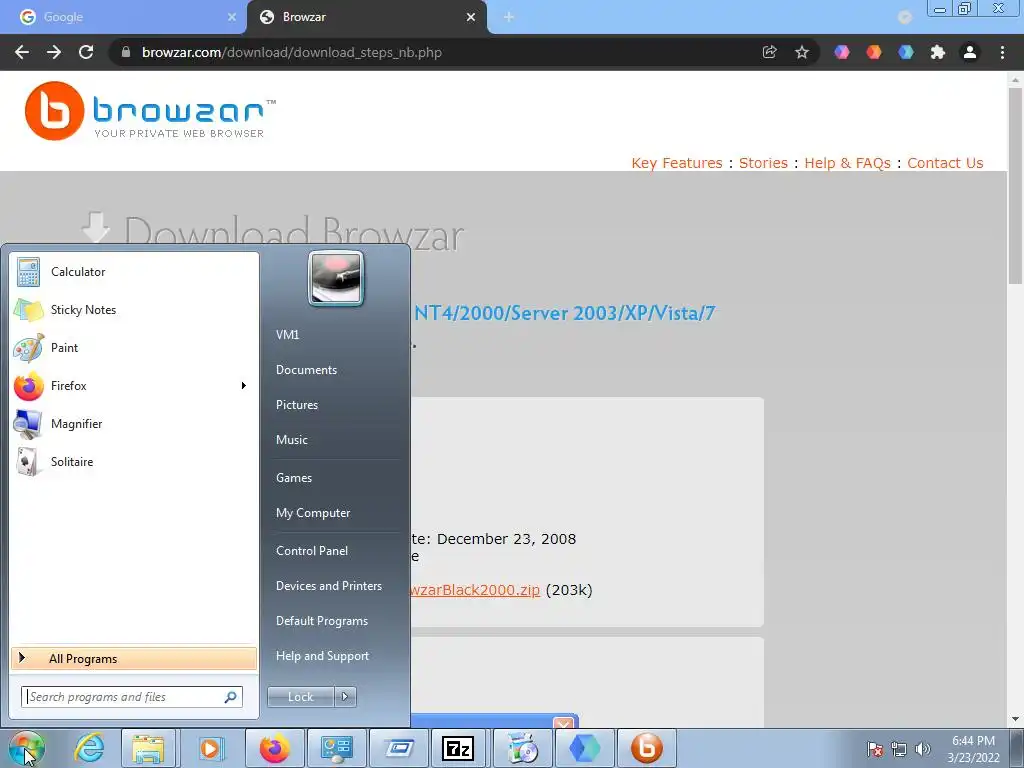Click the Windows Start orb
This screenshot has width=1024, height=768.
(x=27, y=748)
